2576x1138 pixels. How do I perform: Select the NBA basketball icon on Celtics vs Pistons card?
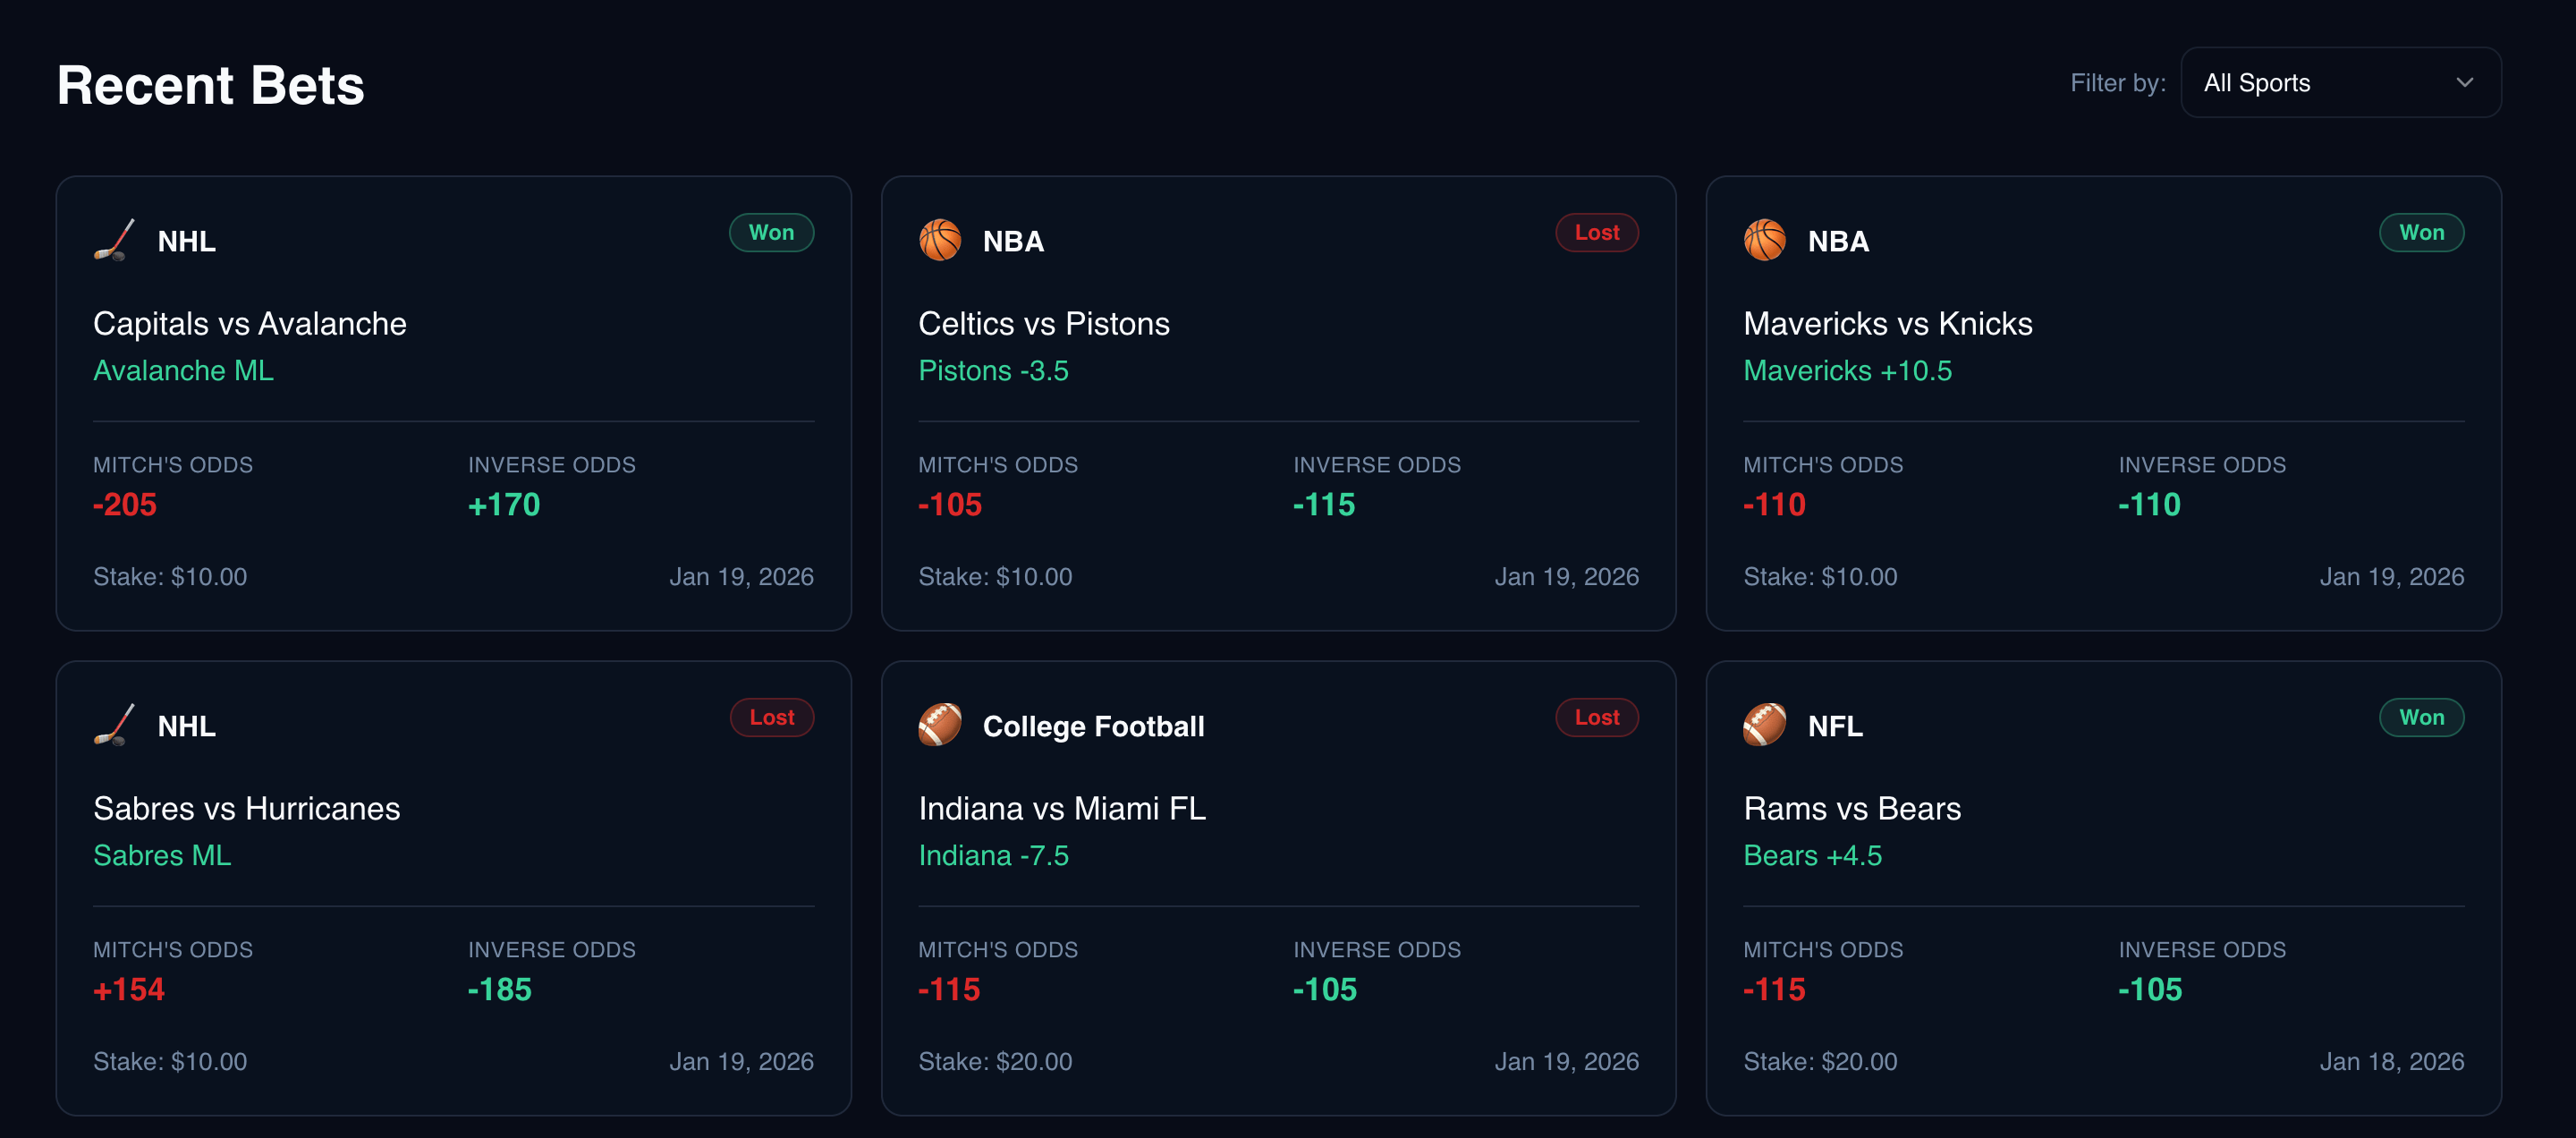coord(939,240)
